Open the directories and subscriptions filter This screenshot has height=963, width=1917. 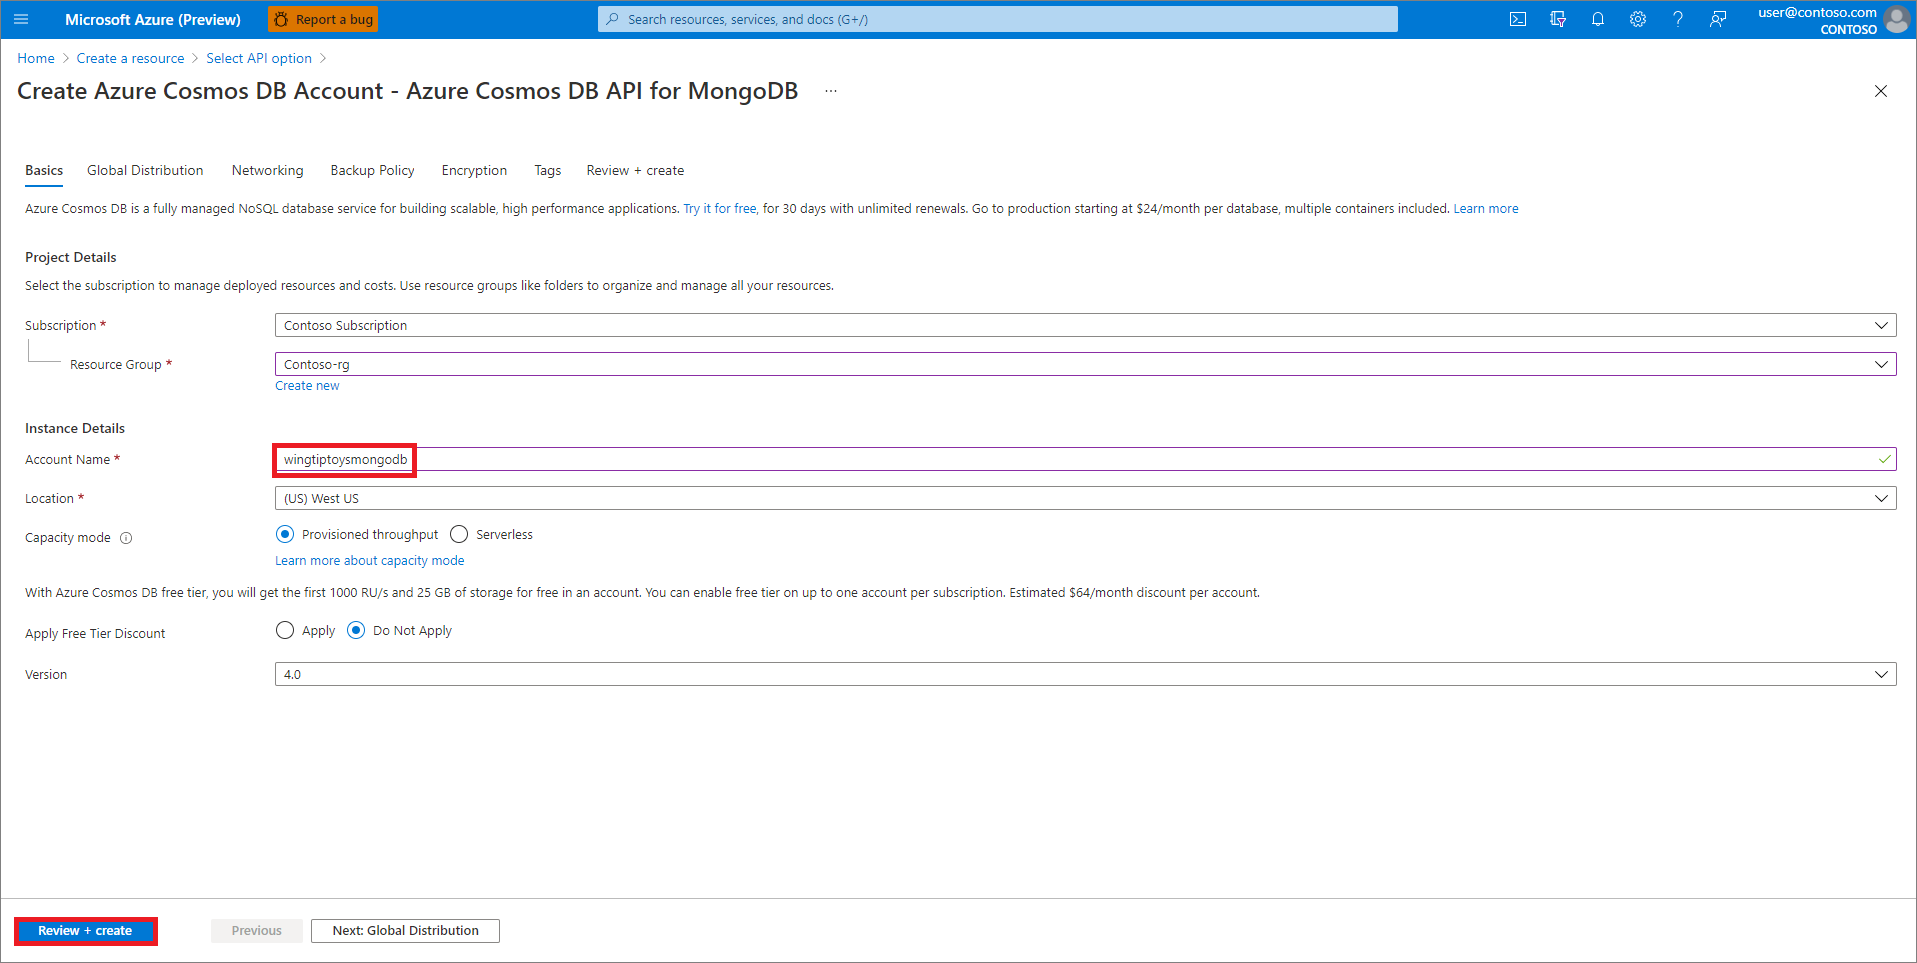tap(1558, 18)
